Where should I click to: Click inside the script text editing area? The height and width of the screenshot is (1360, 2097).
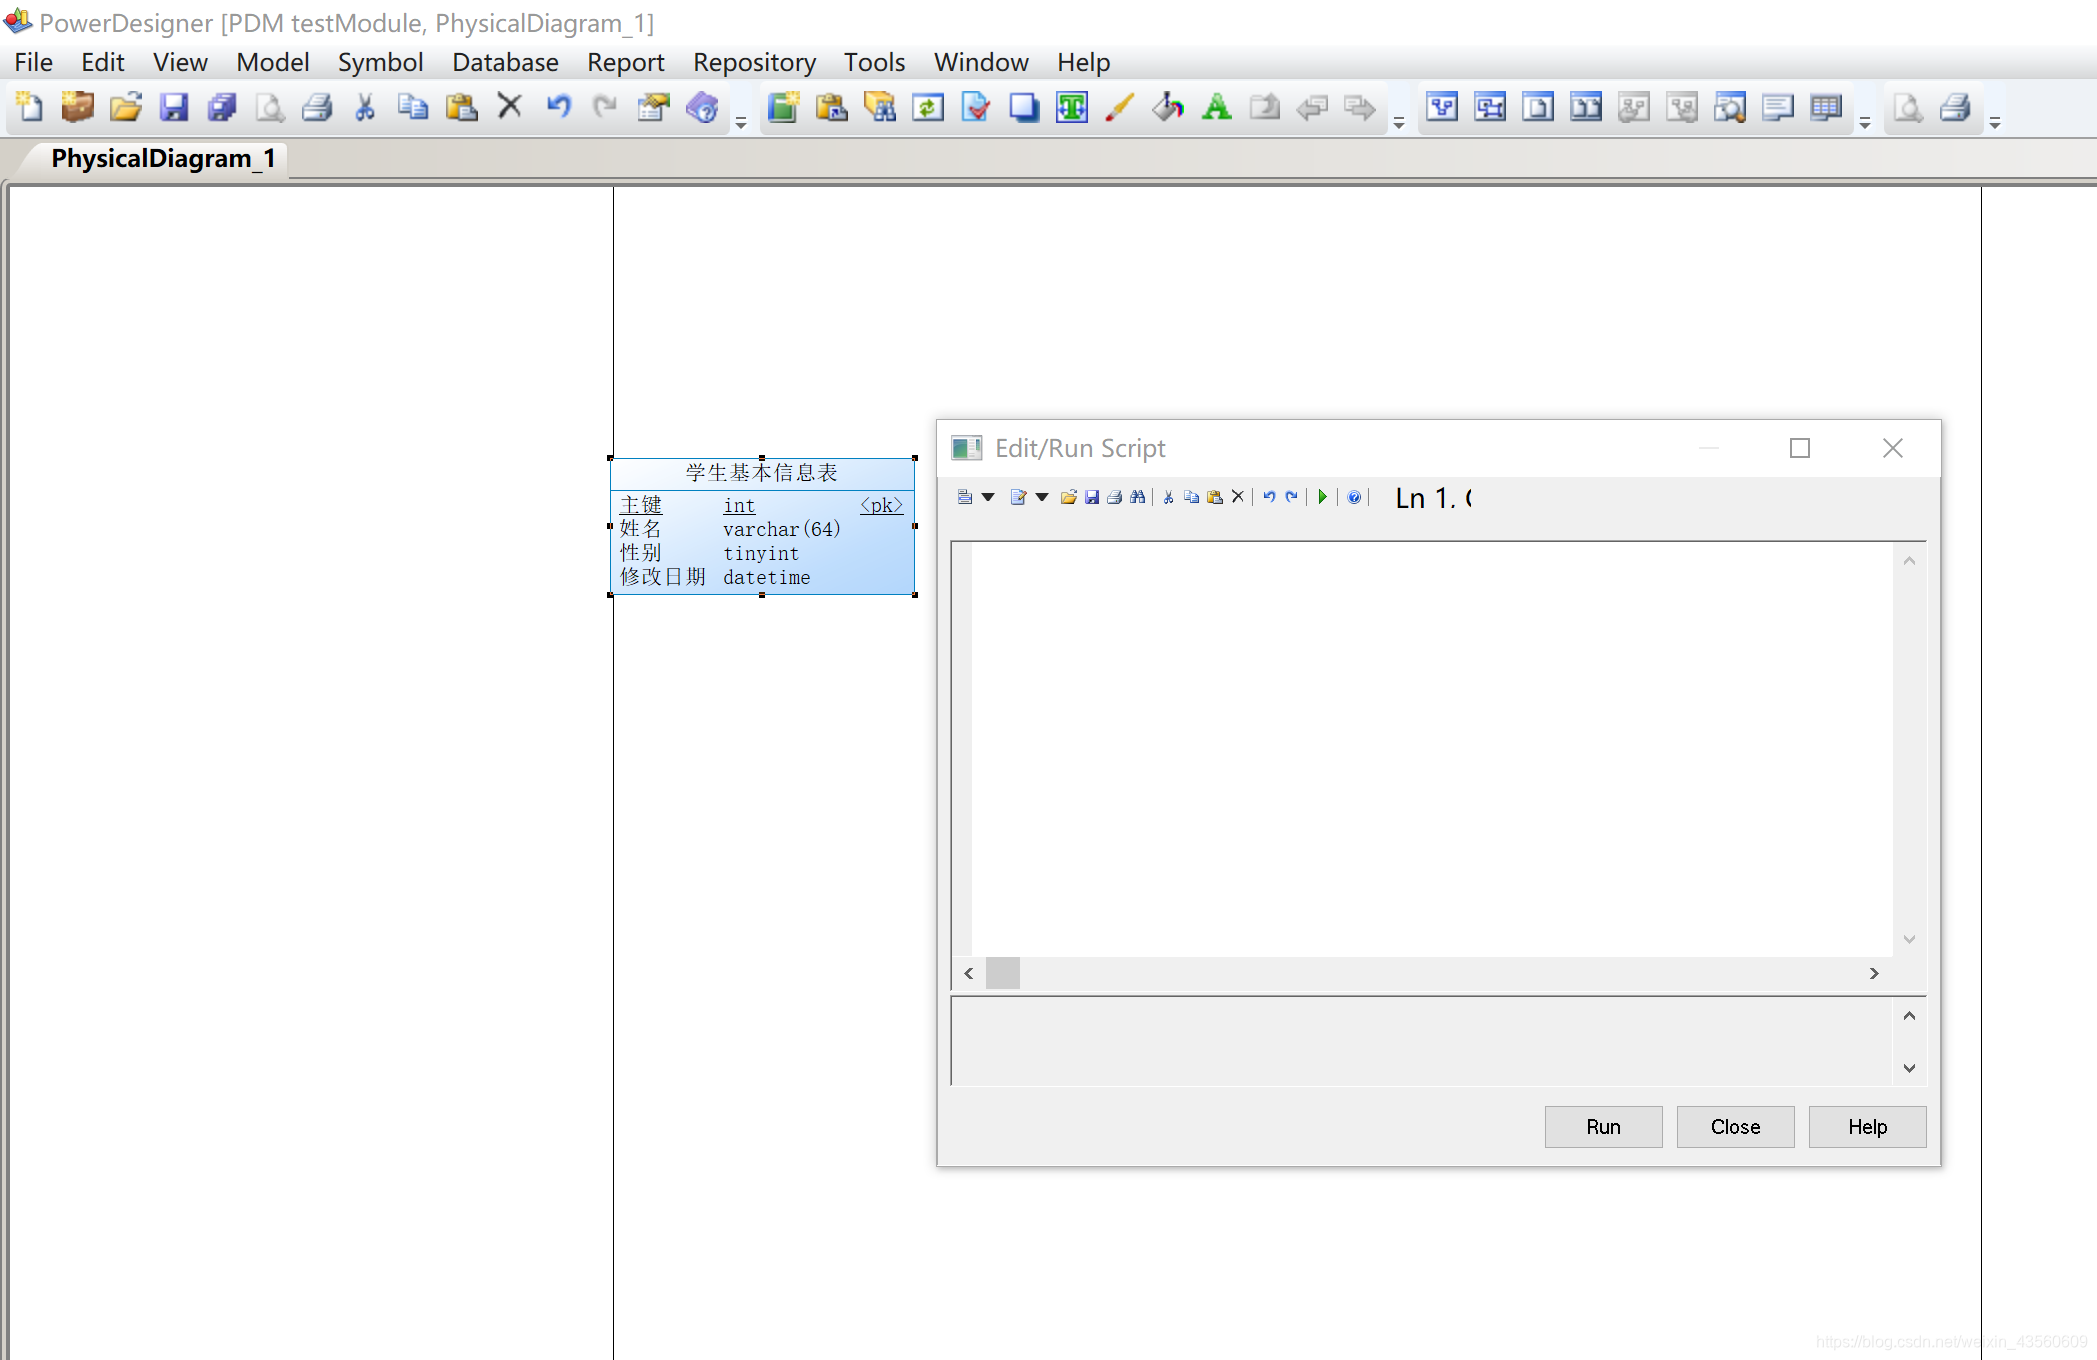(x=1430, y=748)
